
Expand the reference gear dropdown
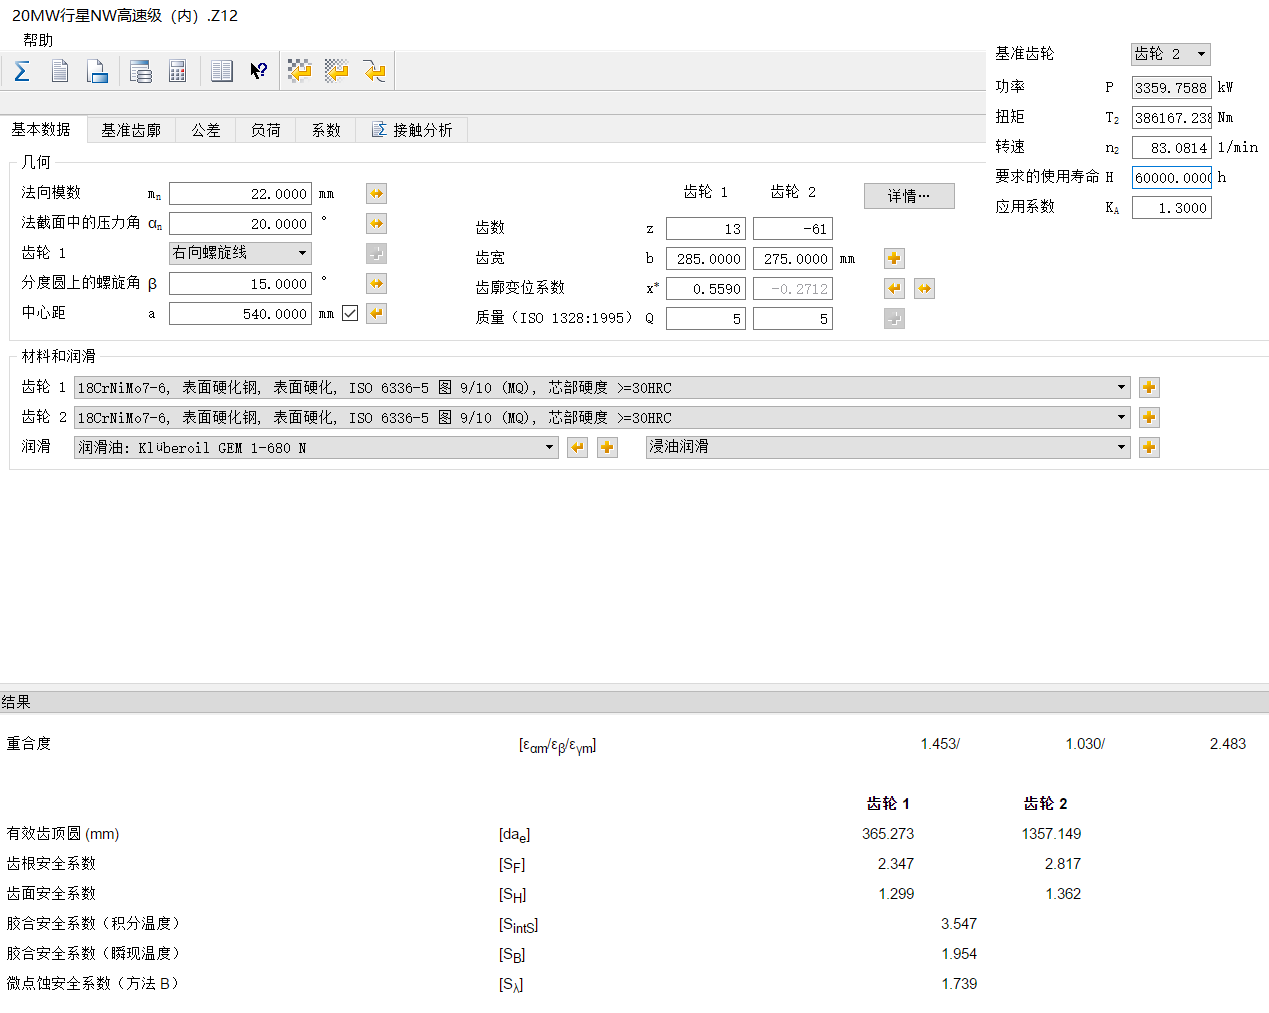[1171, 54]
